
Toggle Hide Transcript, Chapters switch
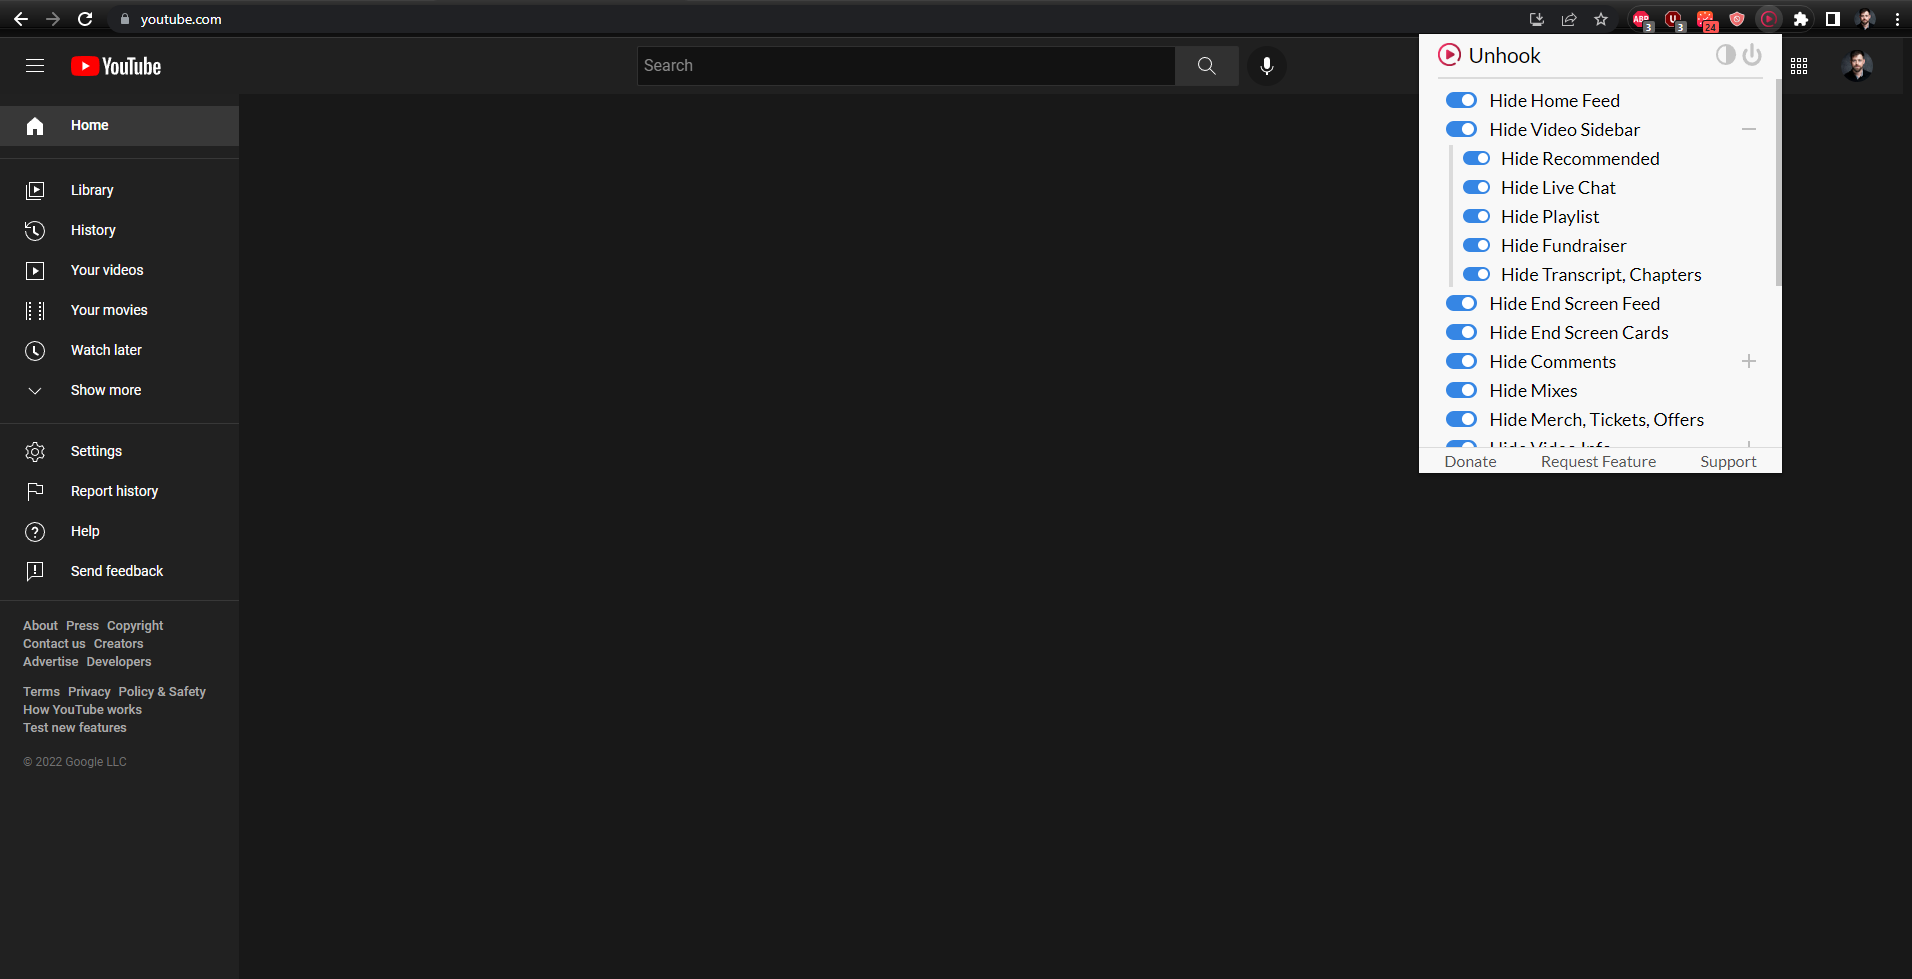tap(1476, 274)
